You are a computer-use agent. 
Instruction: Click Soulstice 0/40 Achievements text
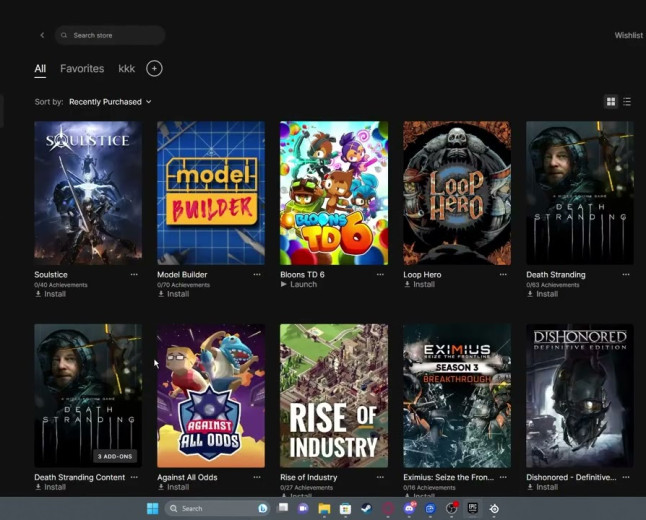click(x=61, y=285)
